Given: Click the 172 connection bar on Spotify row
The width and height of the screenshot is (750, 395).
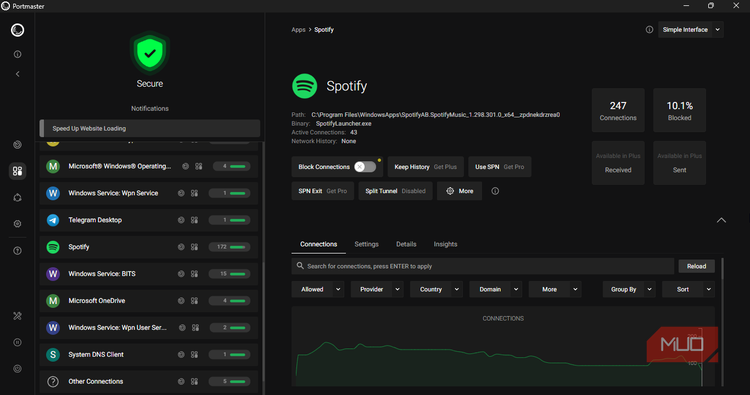Looking at the screenshot, I should (229, 247).
